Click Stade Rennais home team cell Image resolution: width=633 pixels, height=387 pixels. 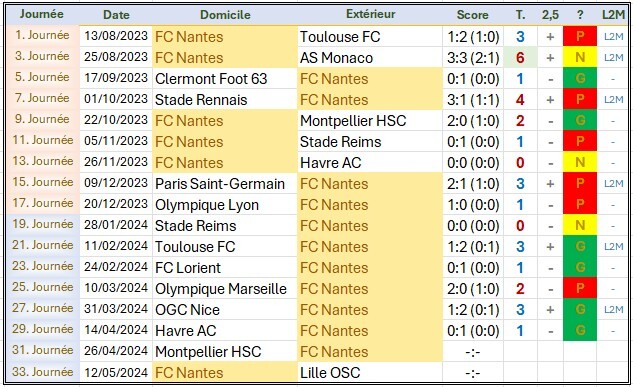[225, 100]
